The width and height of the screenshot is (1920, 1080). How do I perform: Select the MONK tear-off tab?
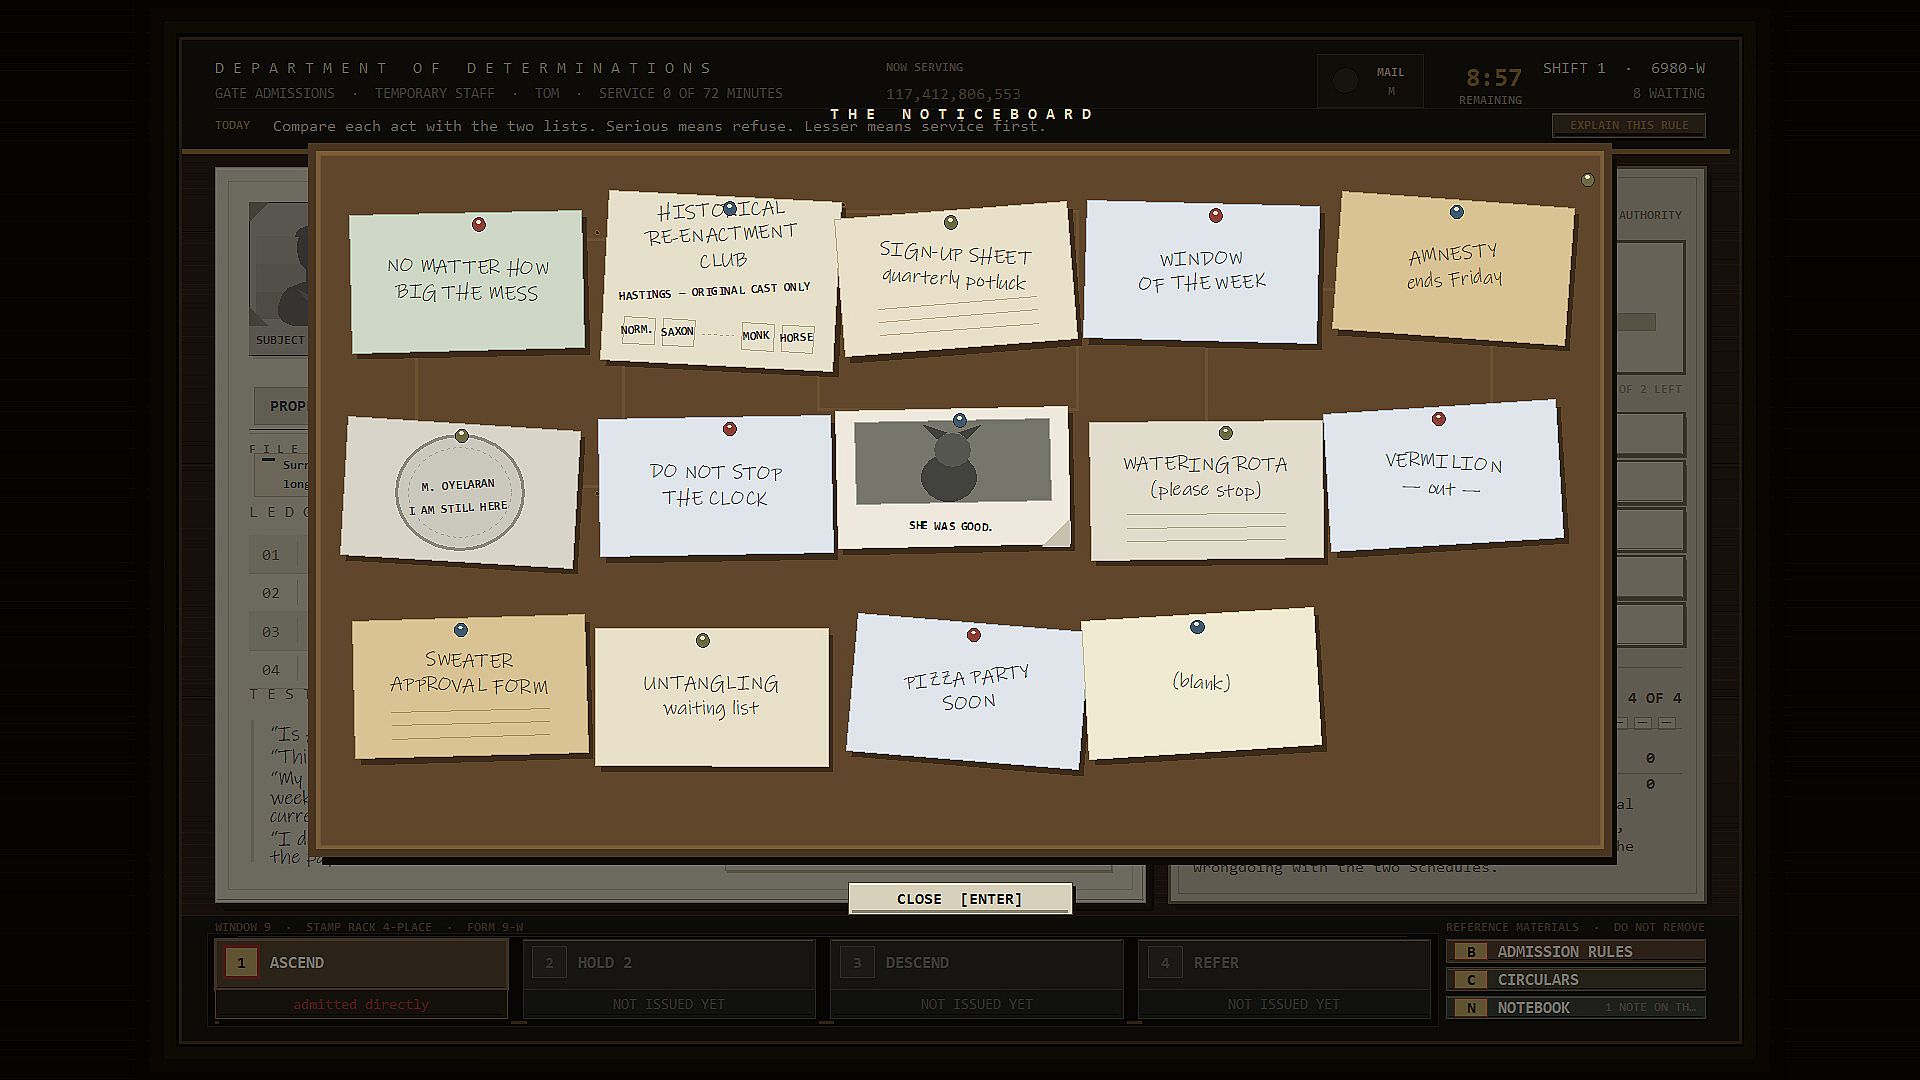point(756,336)
